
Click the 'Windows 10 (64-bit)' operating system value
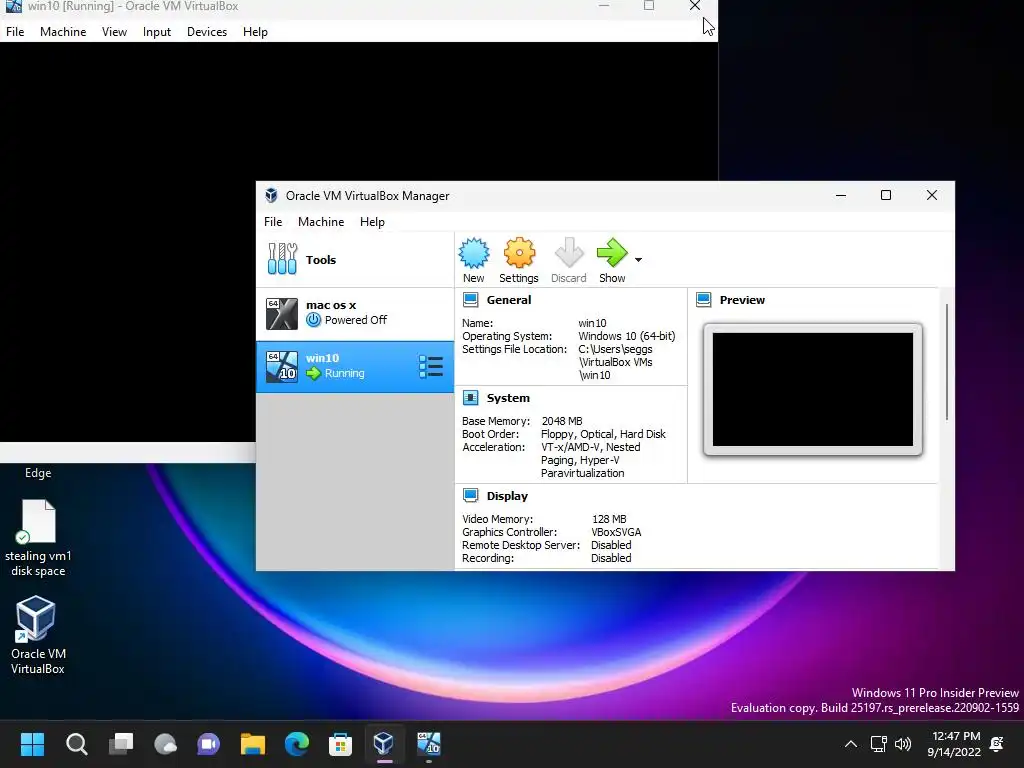[x=627, y=336]
